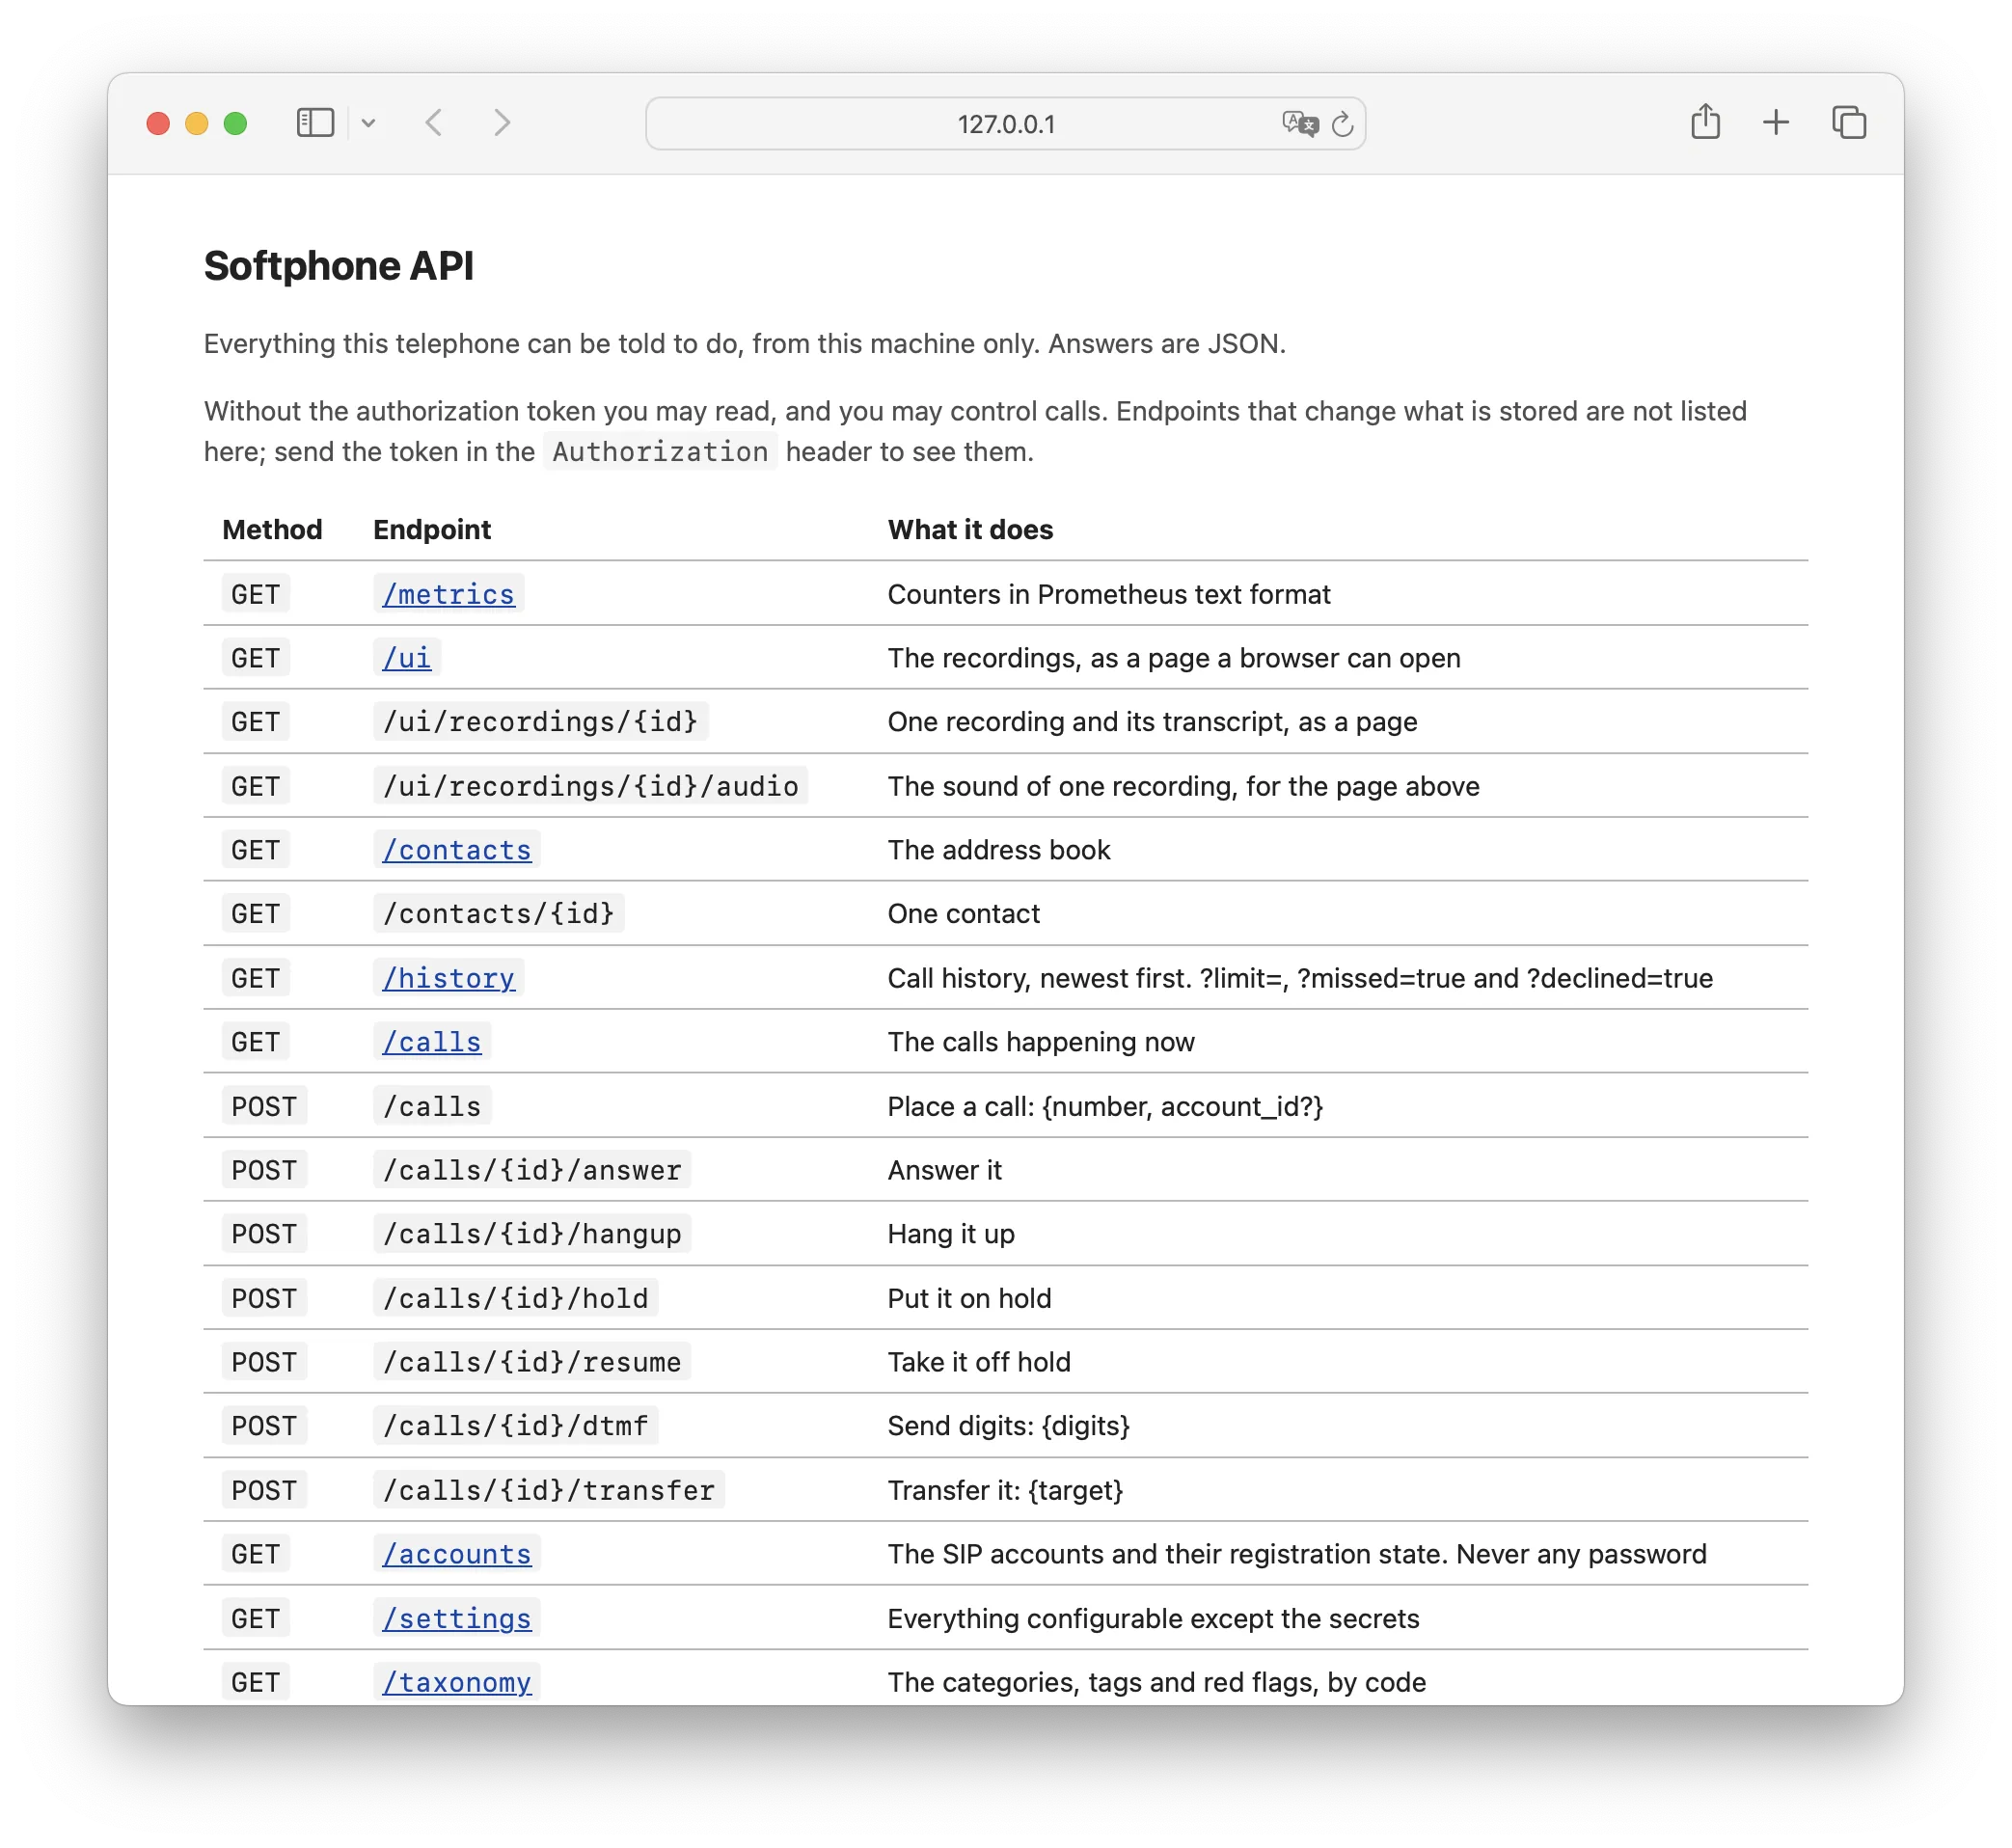Click the Softphone API heading
Screen dimensions: 2012x1848
tap(339, 266)
